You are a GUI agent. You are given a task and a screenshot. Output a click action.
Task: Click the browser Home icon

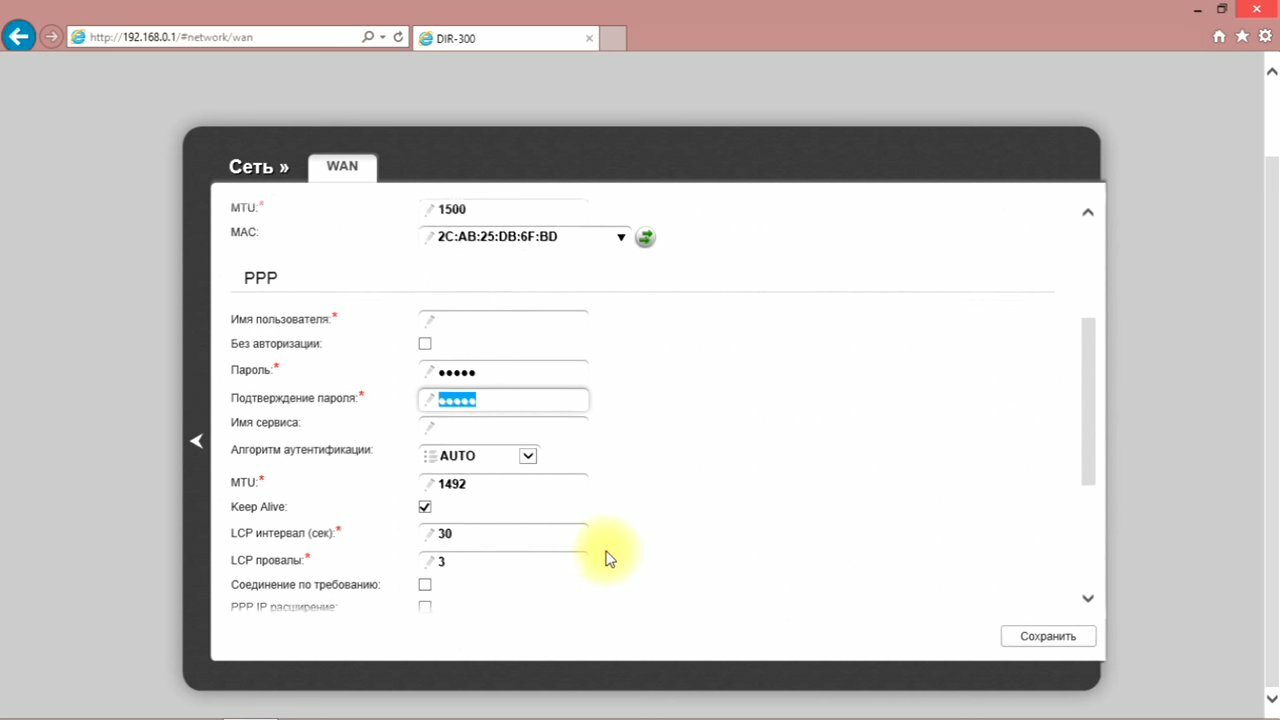1219,36
